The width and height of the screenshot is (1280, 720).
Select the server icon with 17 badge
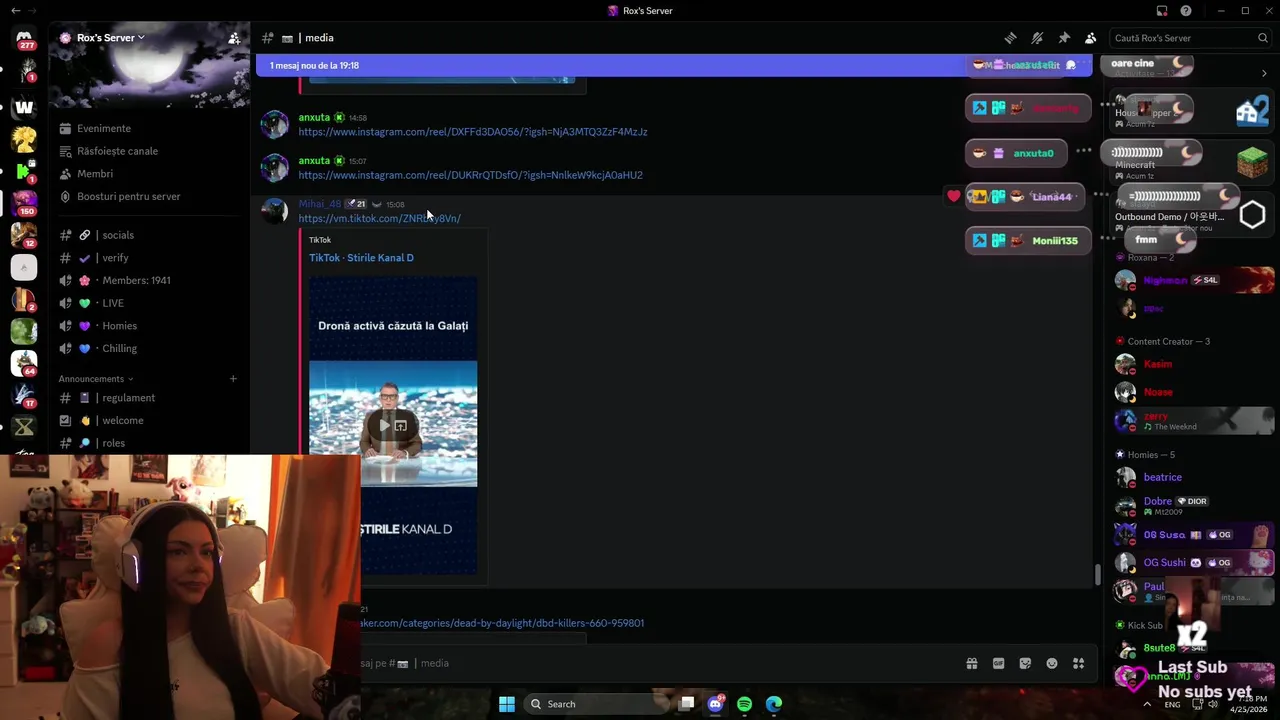(x=24, y=395)
